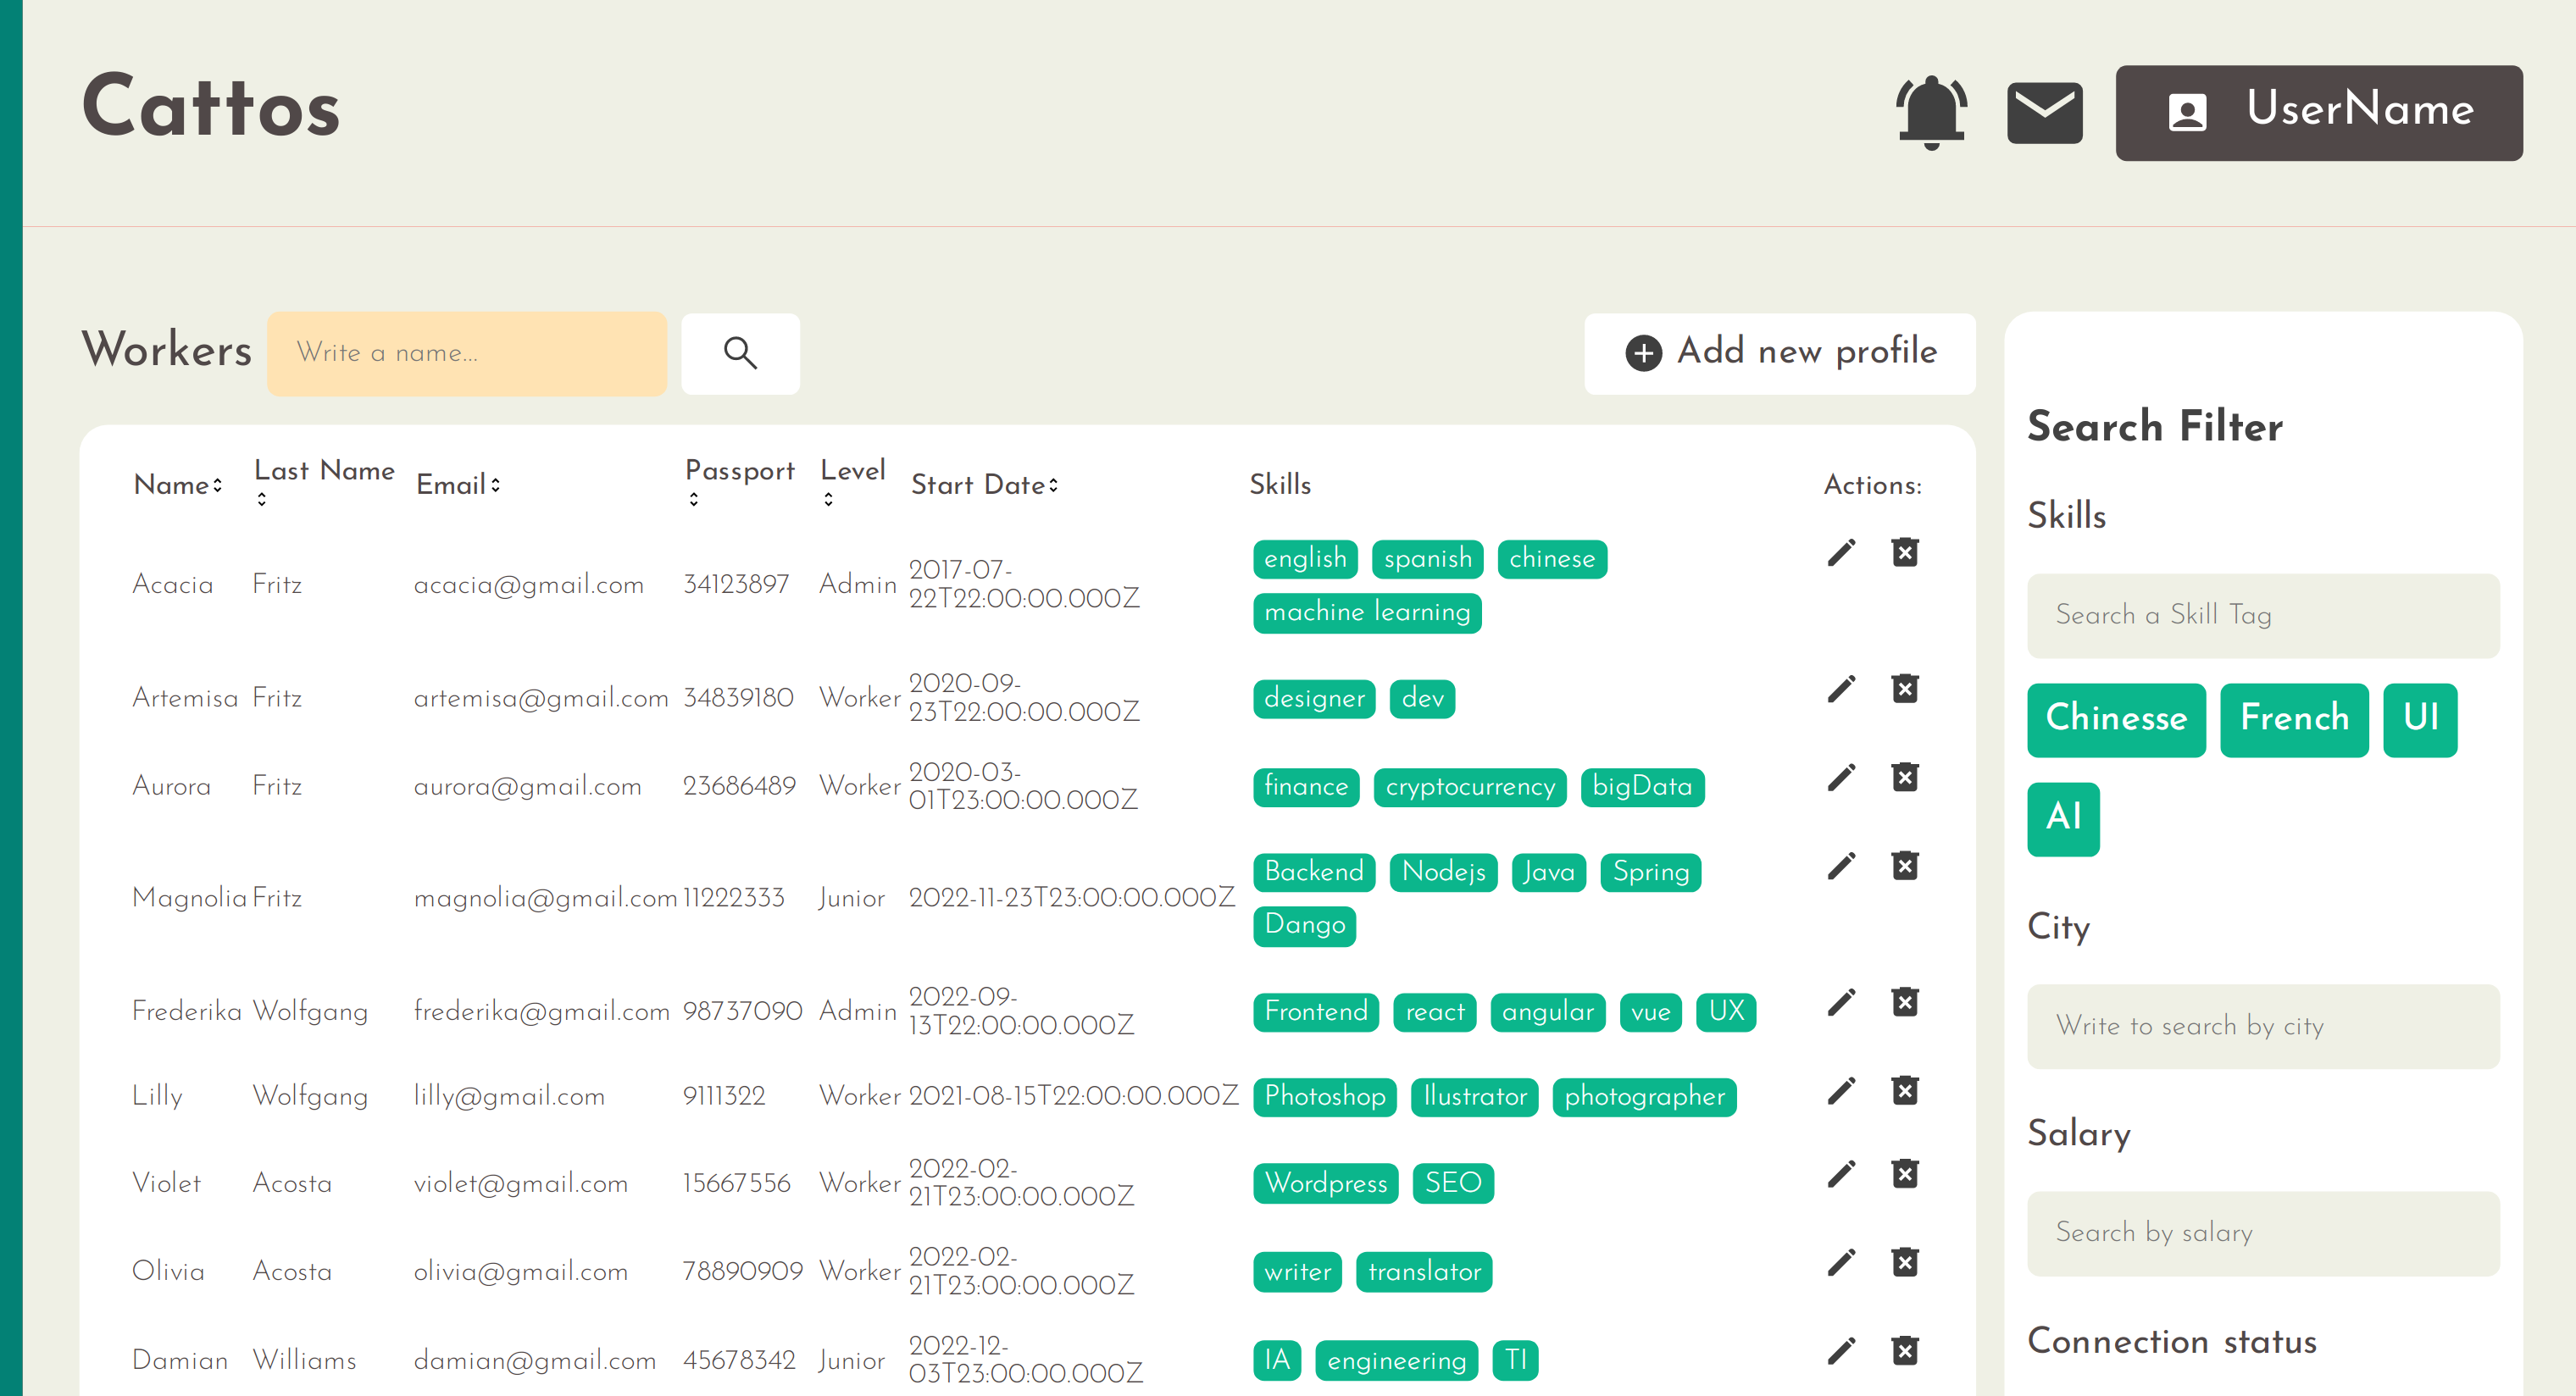Delete Acacia Fritz's profile
The image size is (2576, 1396).
coord(1905,552)
